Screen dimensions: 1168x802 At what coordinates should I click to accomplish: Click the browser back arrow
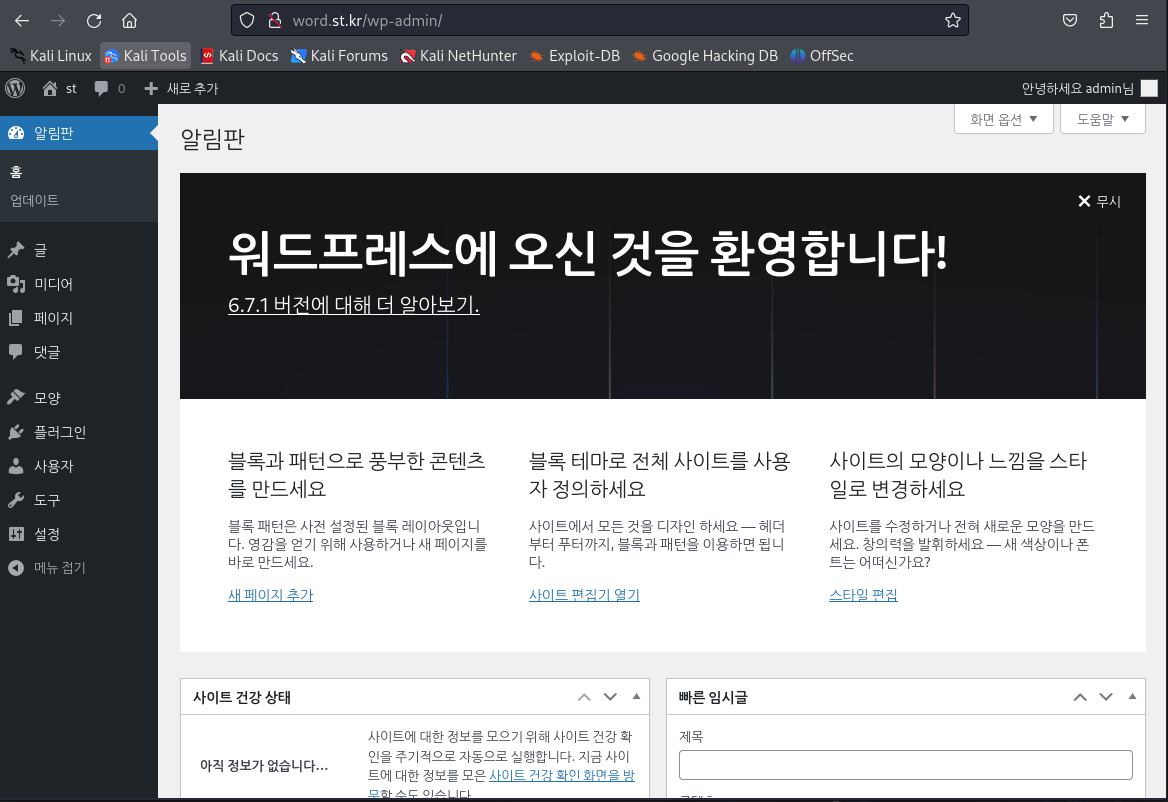[22, 21]
